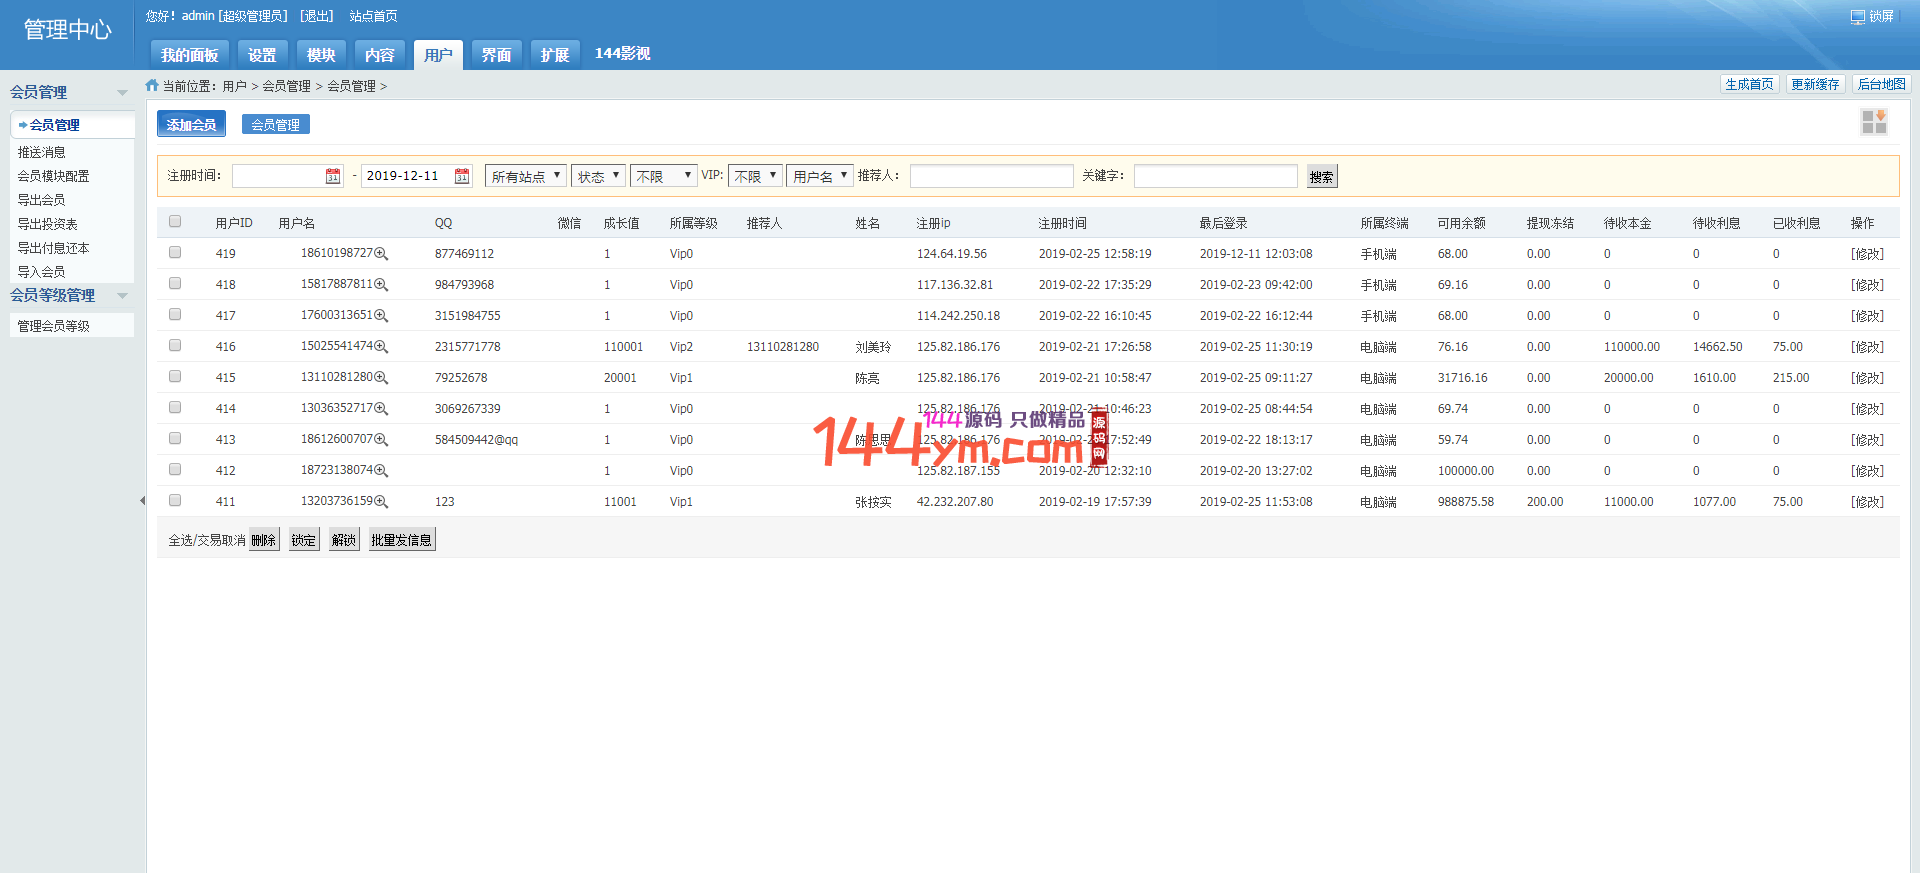Click the home icon in breadcrumb
The image size is (1920, 873).
(152, 86)
